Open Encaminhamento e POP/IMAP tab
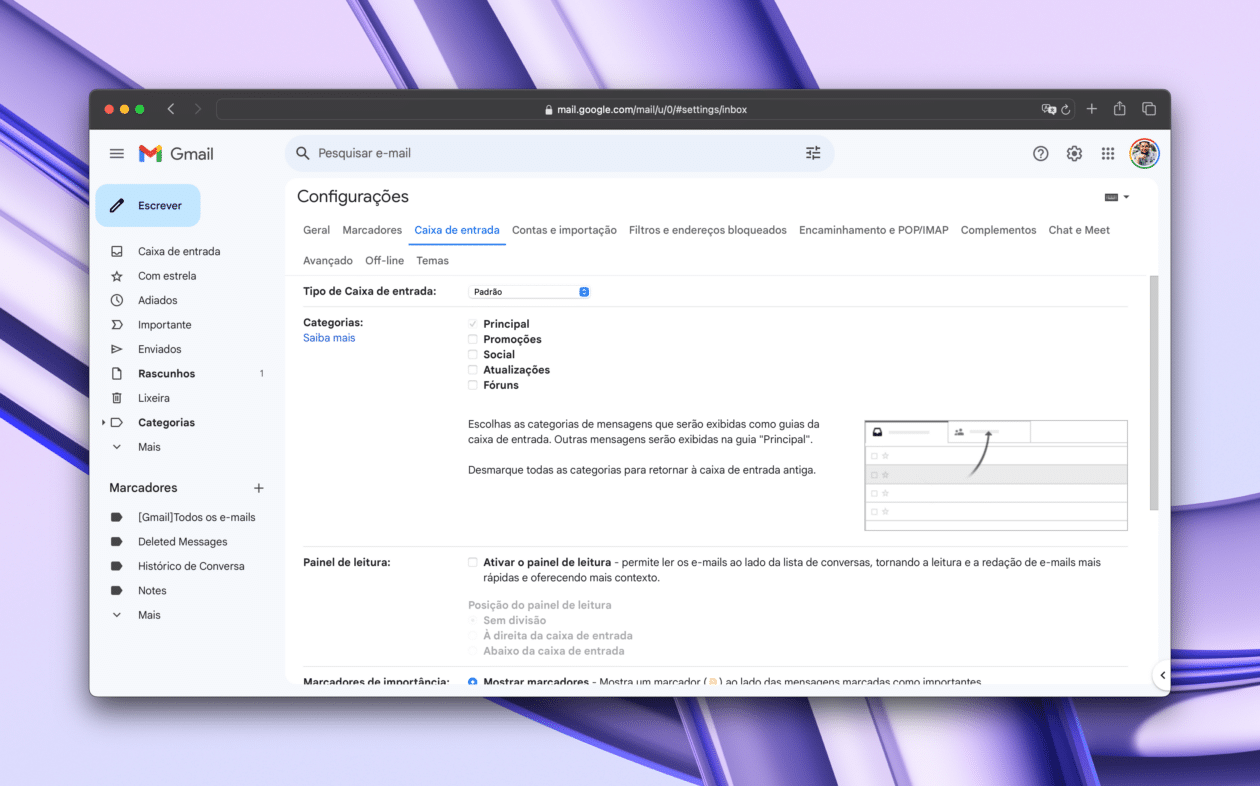The width and height of the screenshot is (1260, 786). coord(874,230)
